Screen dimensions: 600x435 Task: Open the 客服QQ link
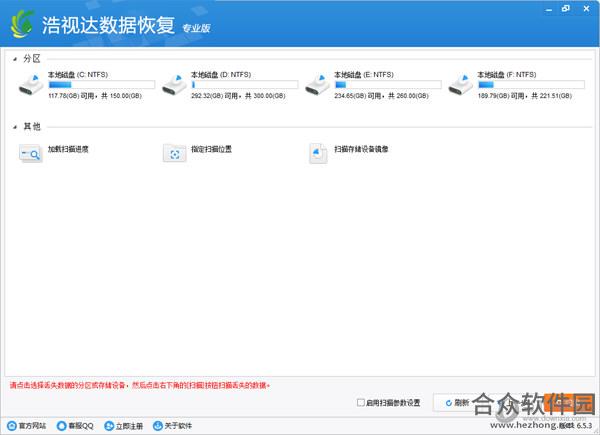[x=81, y=426]
